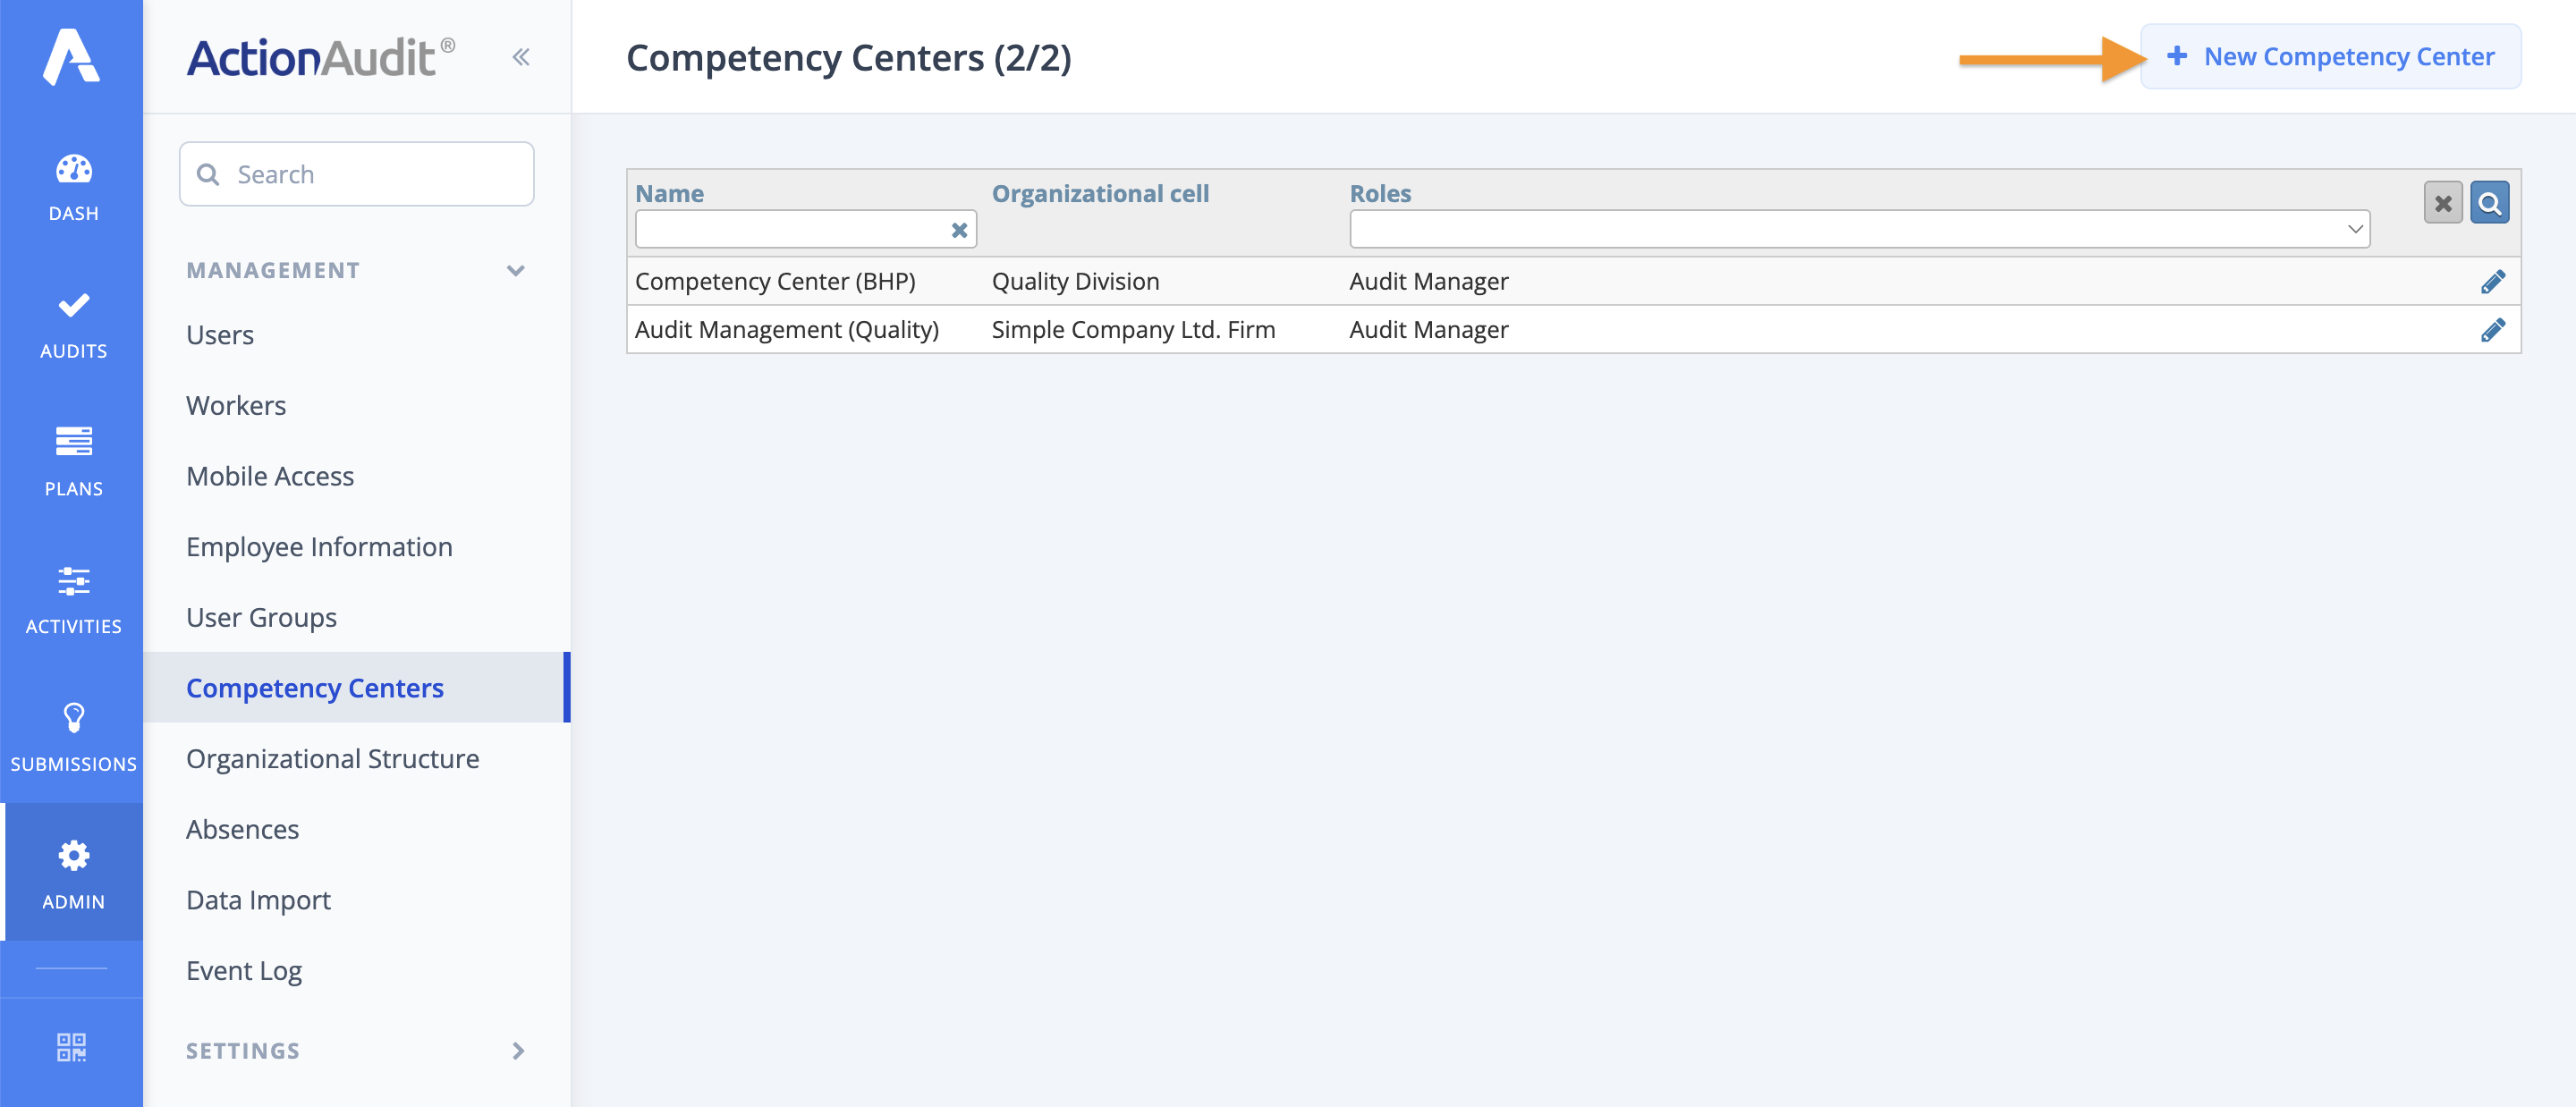Select User Groups menu item
This screenshot has width=2576, height=1107.
(x=261, y=618)
